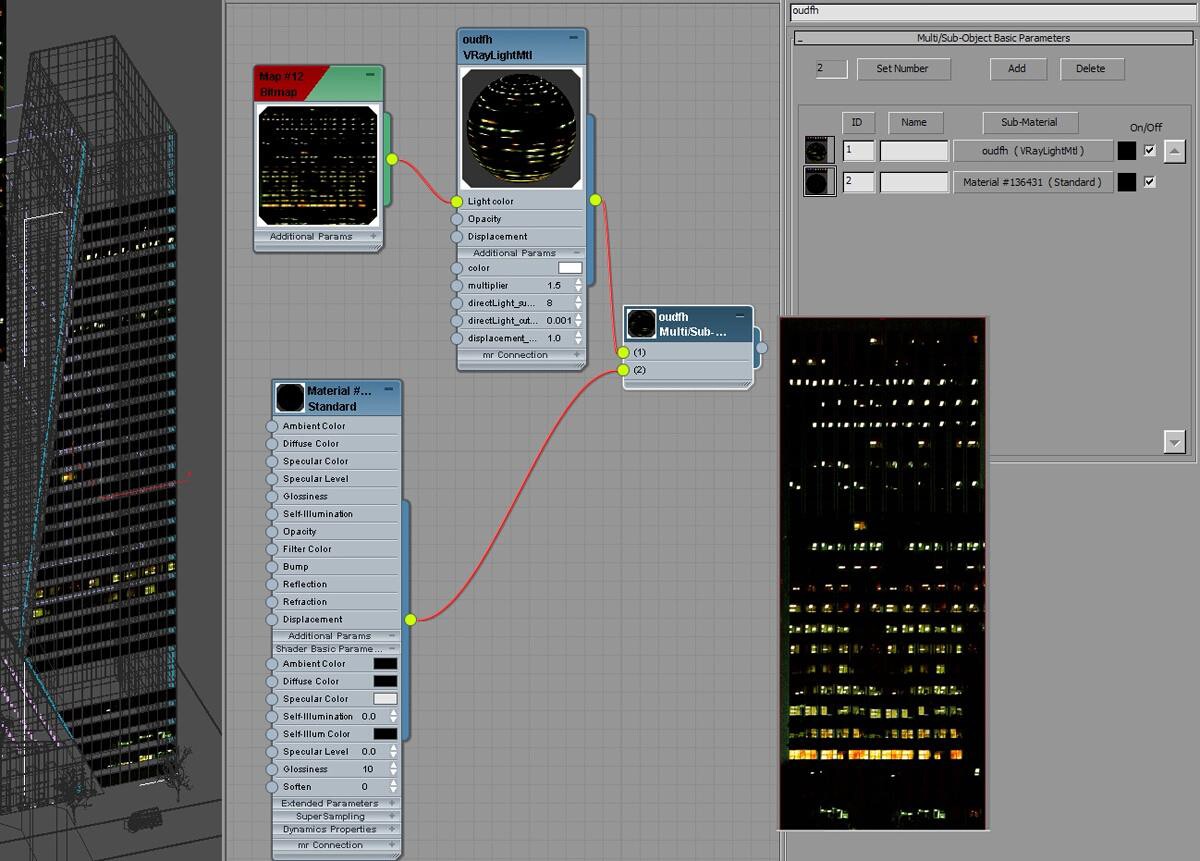Click the Add button
Viewport: 1200px width, 861px height.
(1017, 69)
